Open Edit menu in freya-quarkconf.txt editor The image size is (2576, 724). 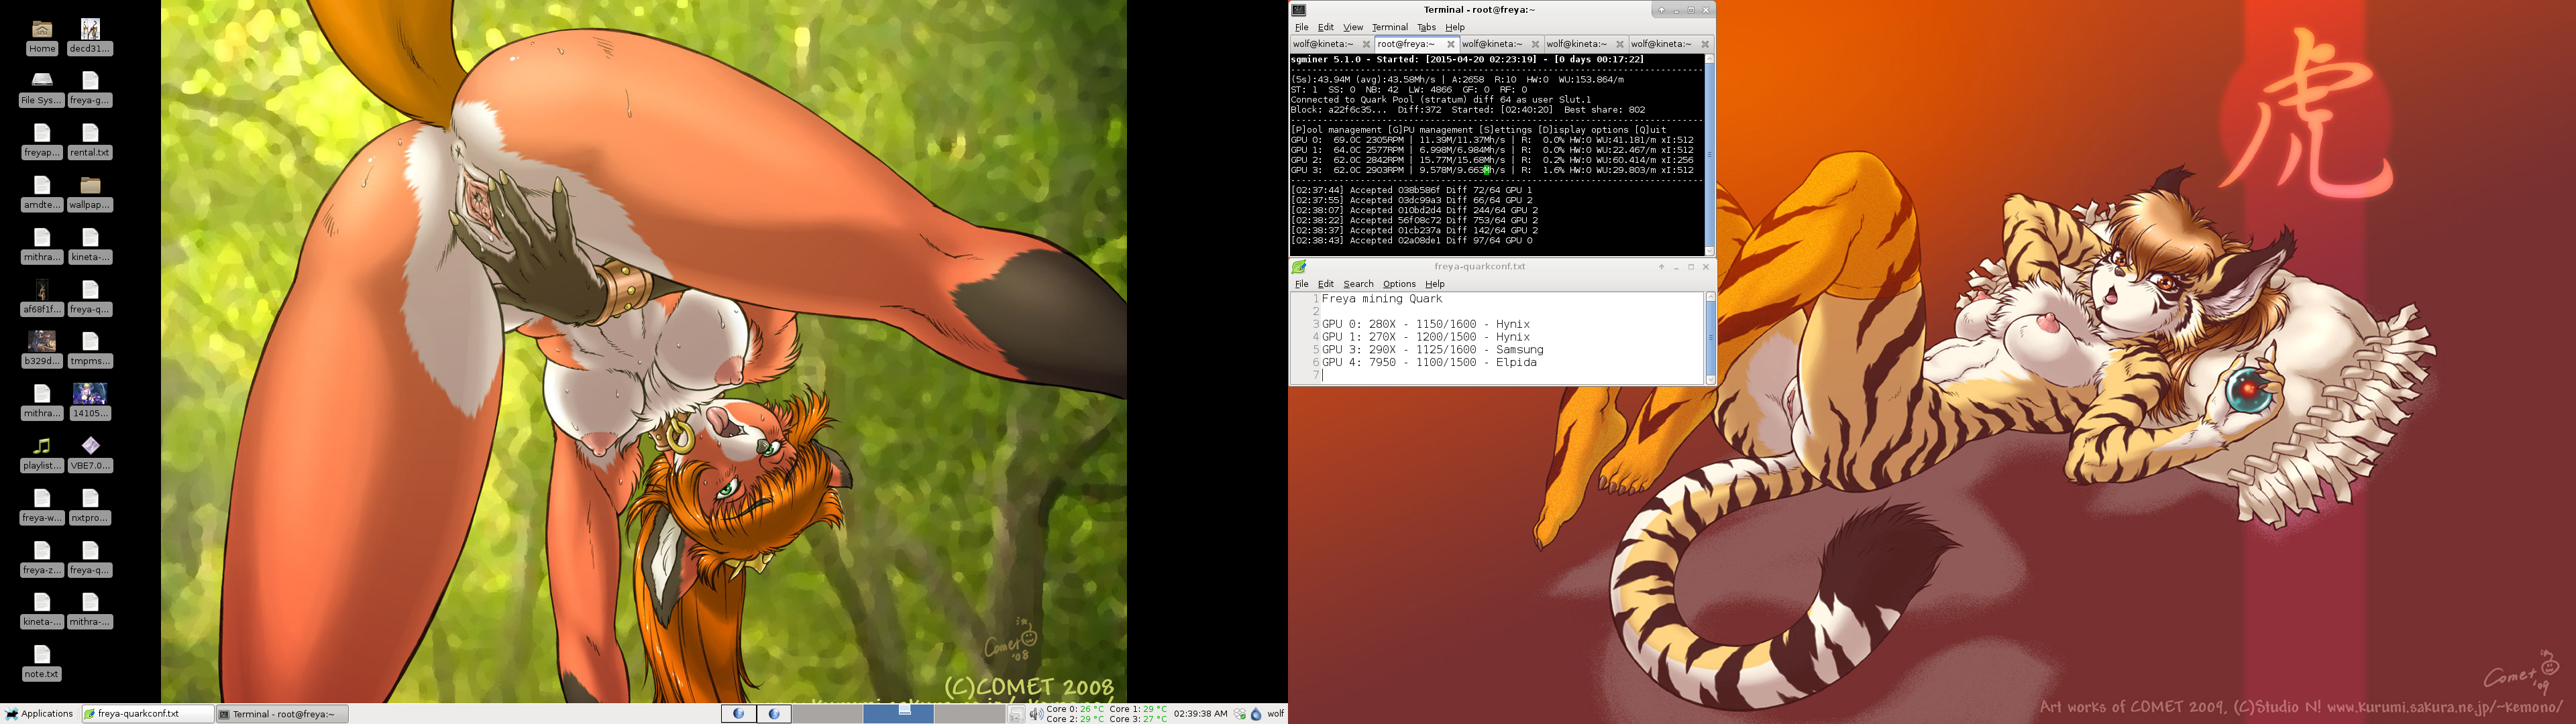coord(1325,284)
